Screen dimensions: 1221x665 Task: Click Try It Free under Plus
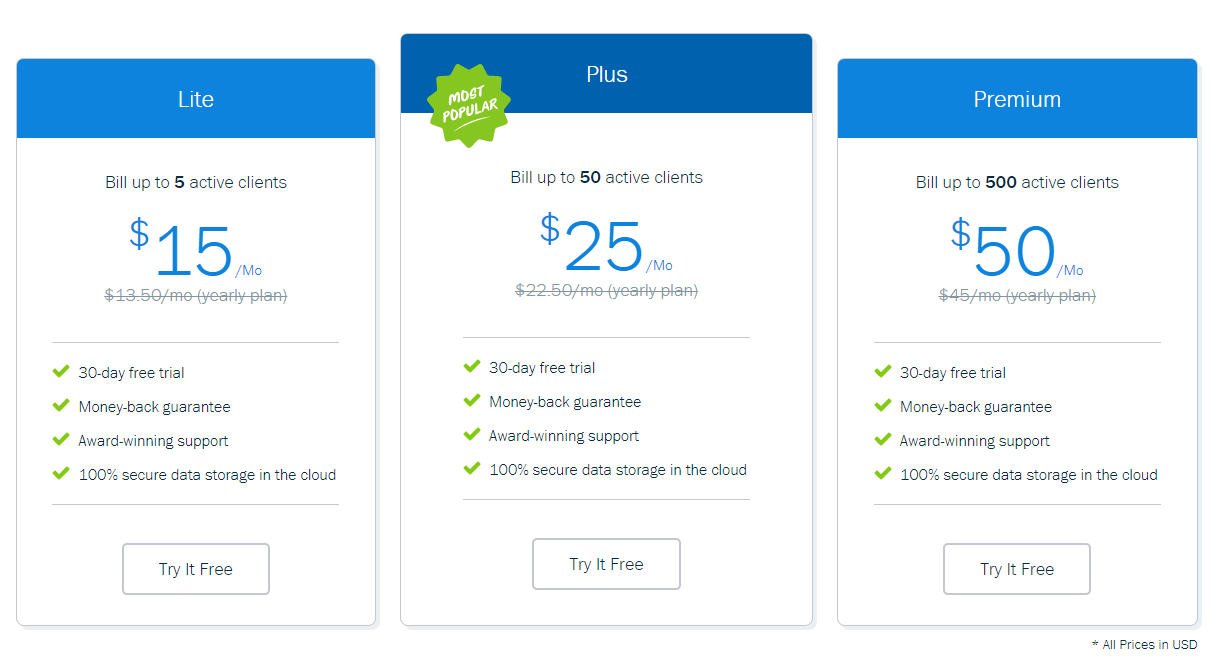click(x=606, y=564)
